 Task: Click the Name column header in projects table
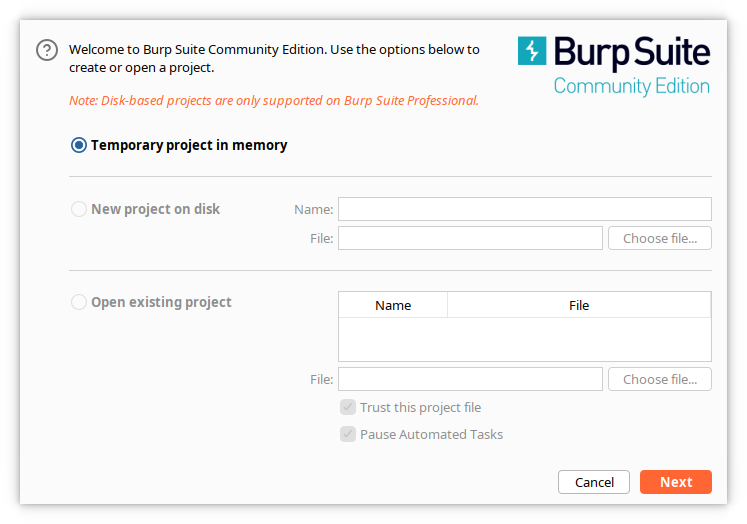[393, 305]
